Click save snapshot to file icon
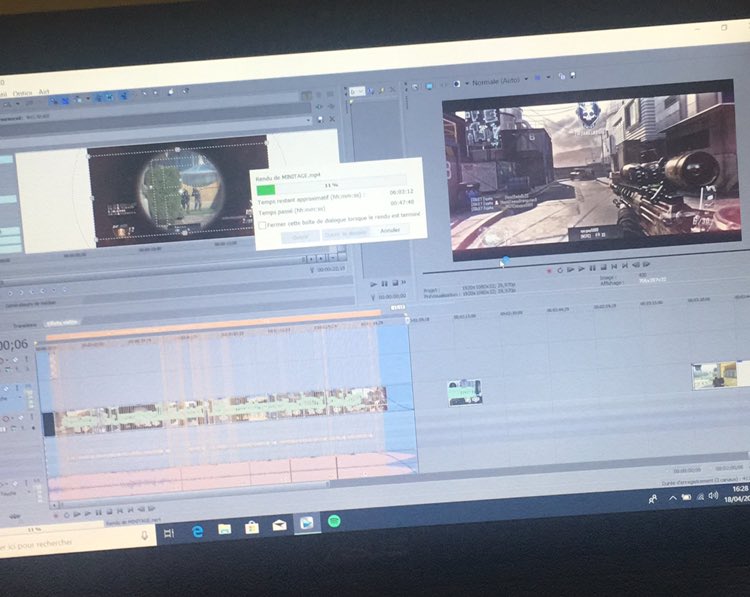The width and height of the screenshot is (750, 597). [573, 75]
